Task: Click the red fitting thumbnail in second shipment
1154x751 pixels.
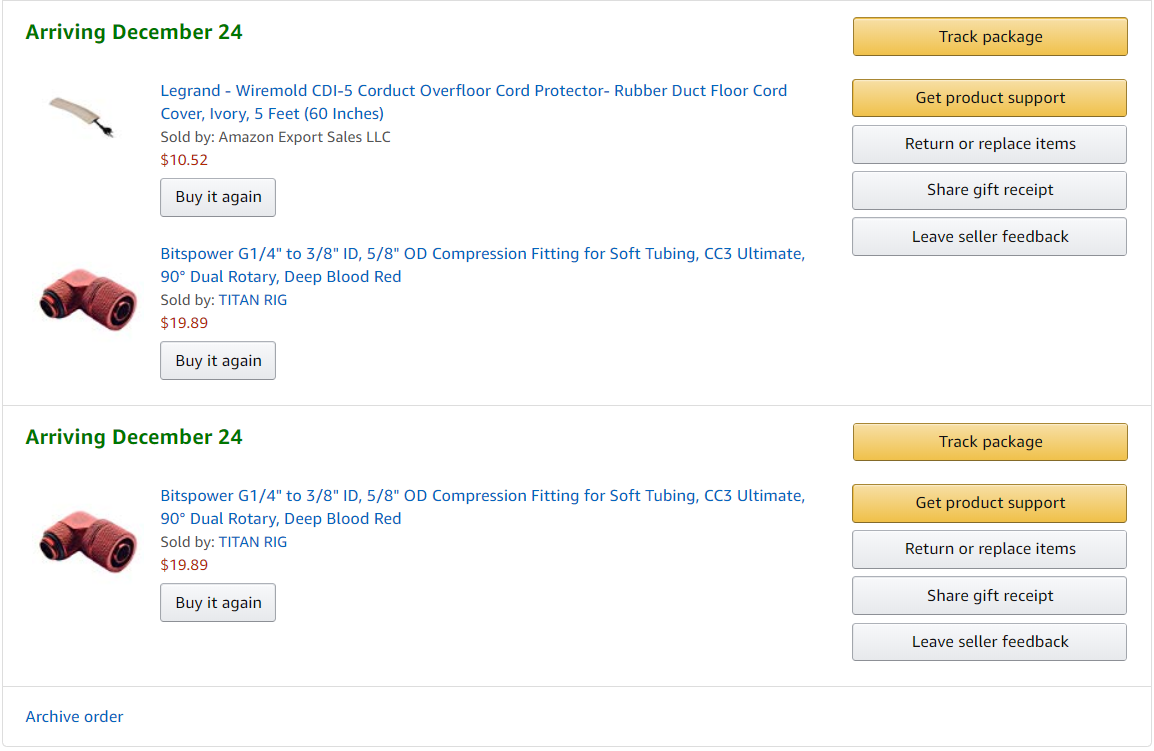Action: (88, 539)
